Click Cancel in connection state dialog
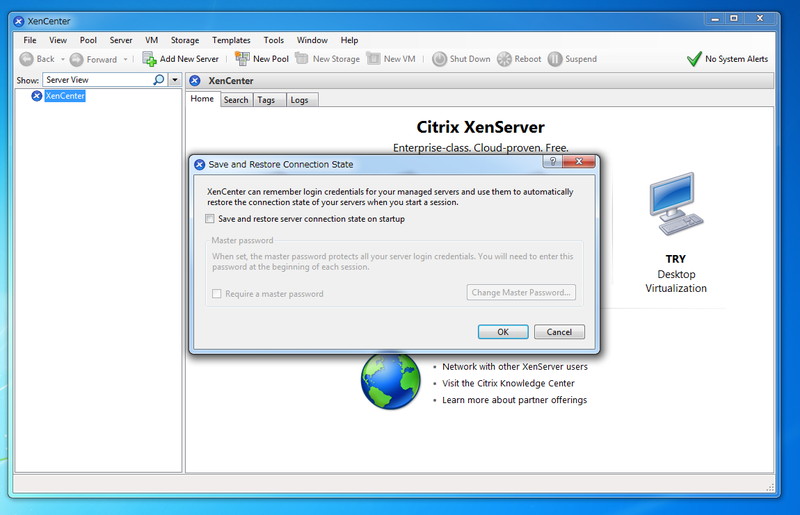 [559, 332]
